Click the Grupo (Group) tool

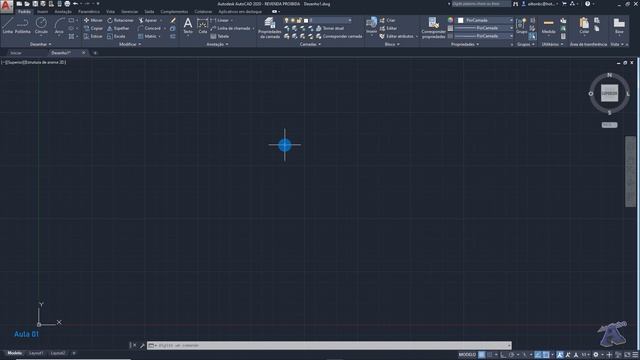pyautogui.click(x=521, y=25)
